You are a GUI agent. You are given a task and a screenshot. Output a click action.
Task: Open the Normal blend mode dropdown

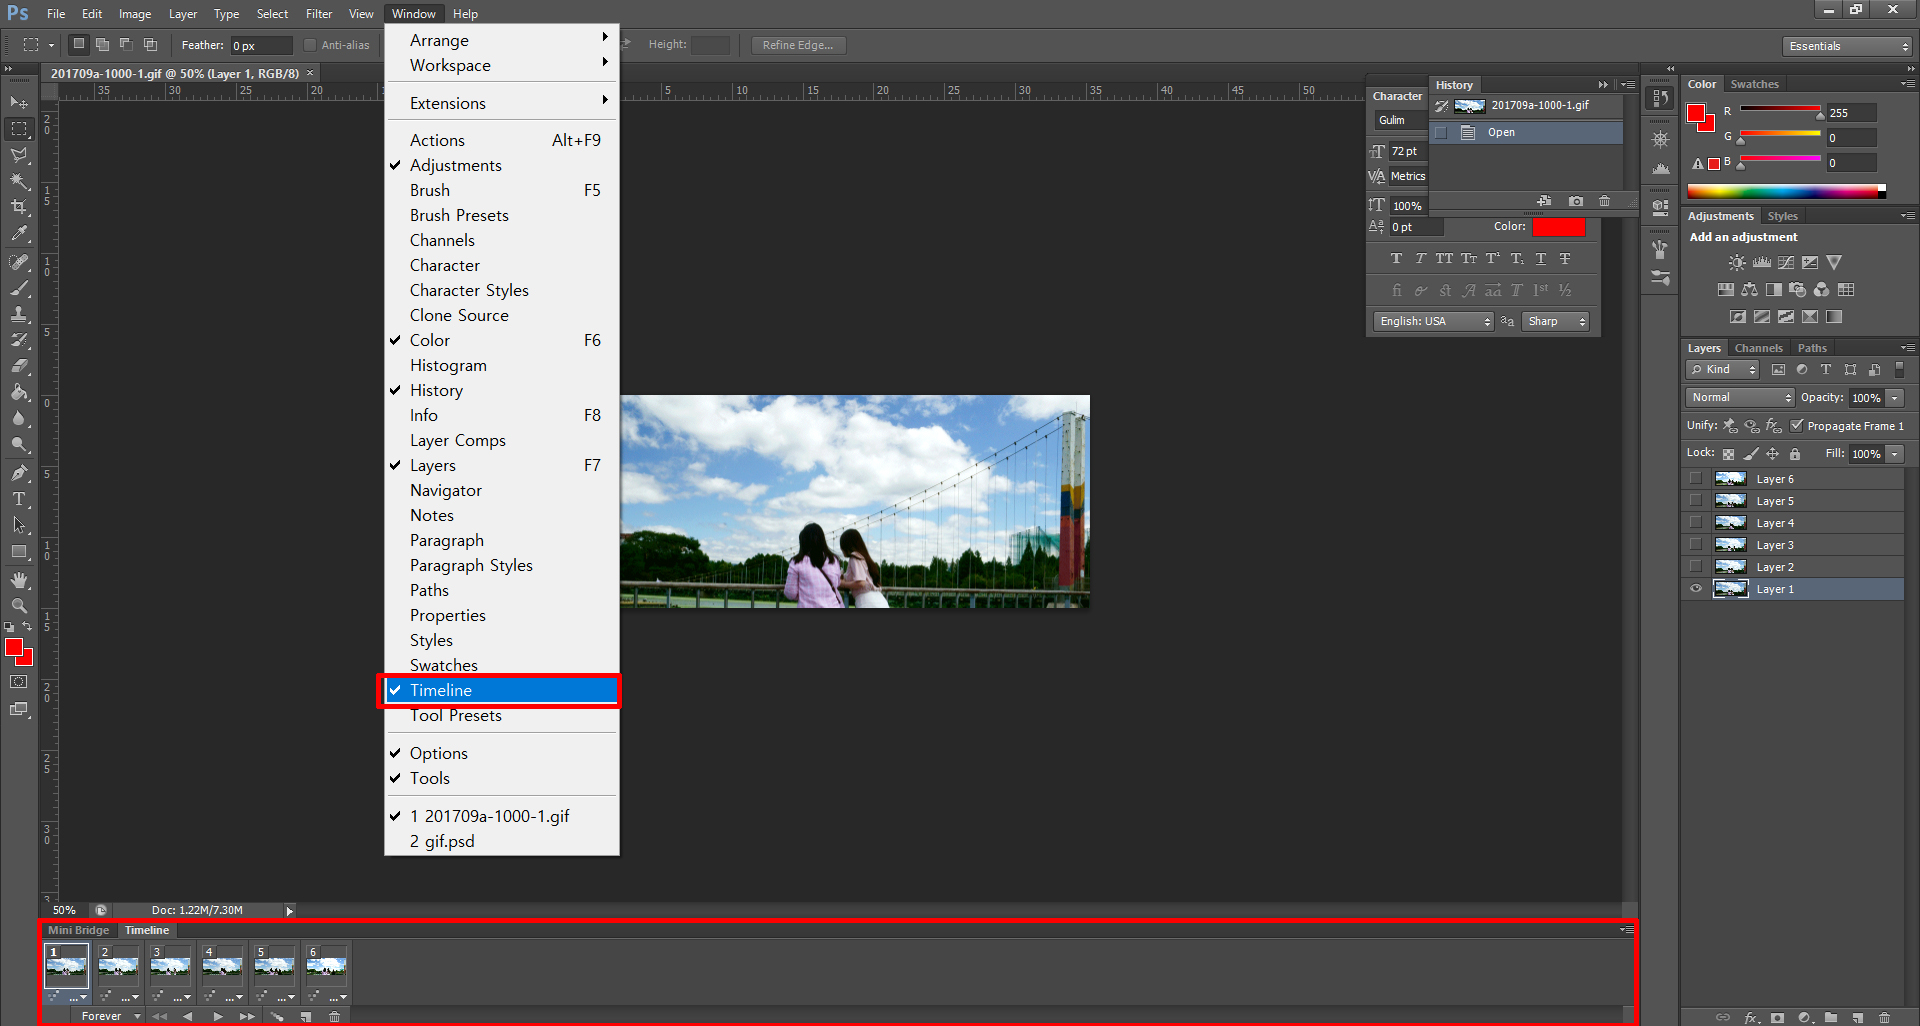[x=1740, y=397]
